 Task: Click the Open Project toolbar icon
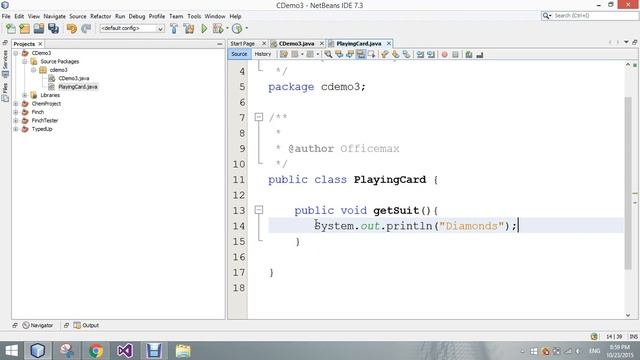click(x=39, y=29)
